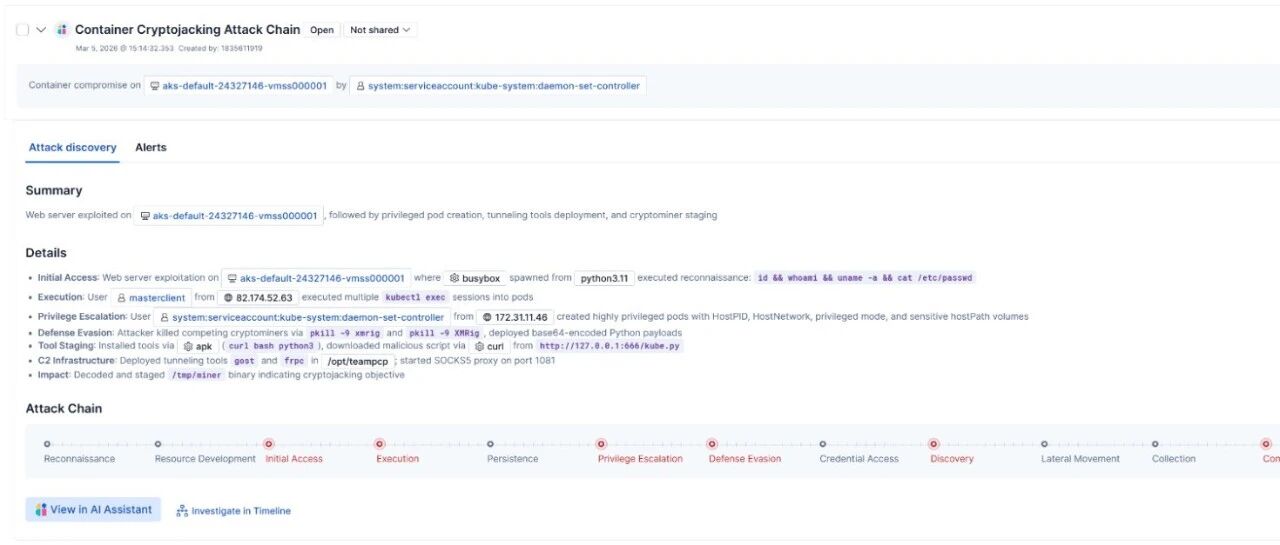The image size is (1280, 545).
Task: Click the http://127.0.0.1:666/kube.py URL code
Action: (x=611, y=346)
